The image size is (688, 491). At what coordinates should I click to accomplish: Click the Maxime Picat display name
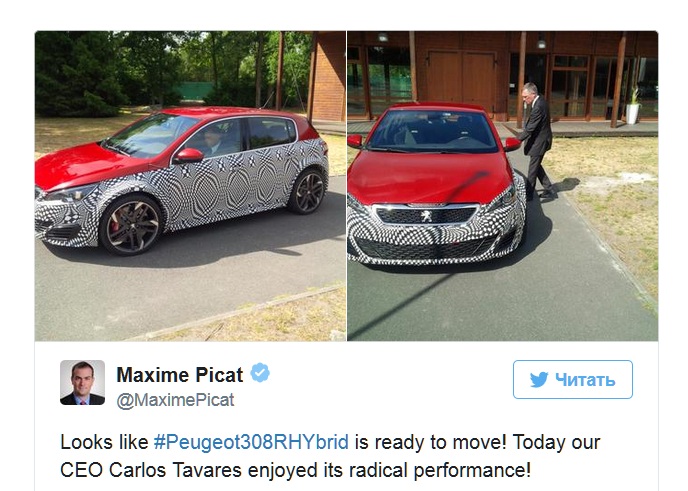179,375
